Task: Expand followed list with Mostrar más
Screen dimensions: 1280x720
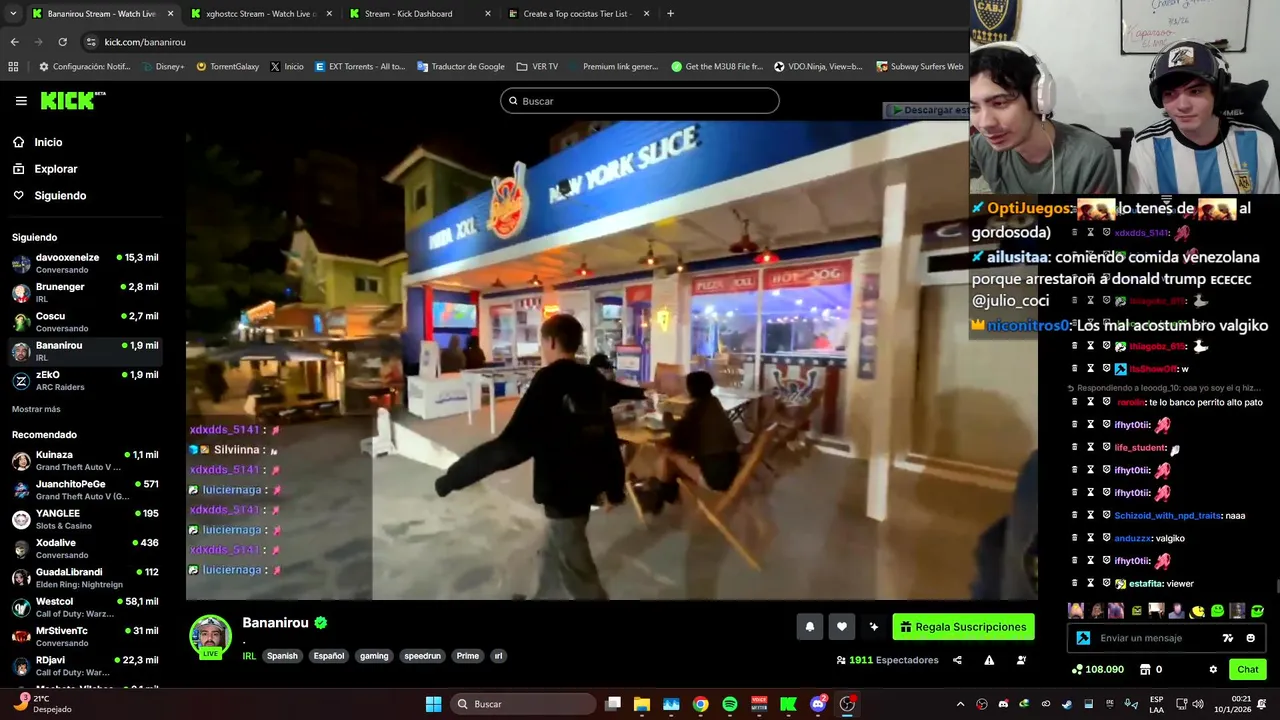Action: coord(36,409)
